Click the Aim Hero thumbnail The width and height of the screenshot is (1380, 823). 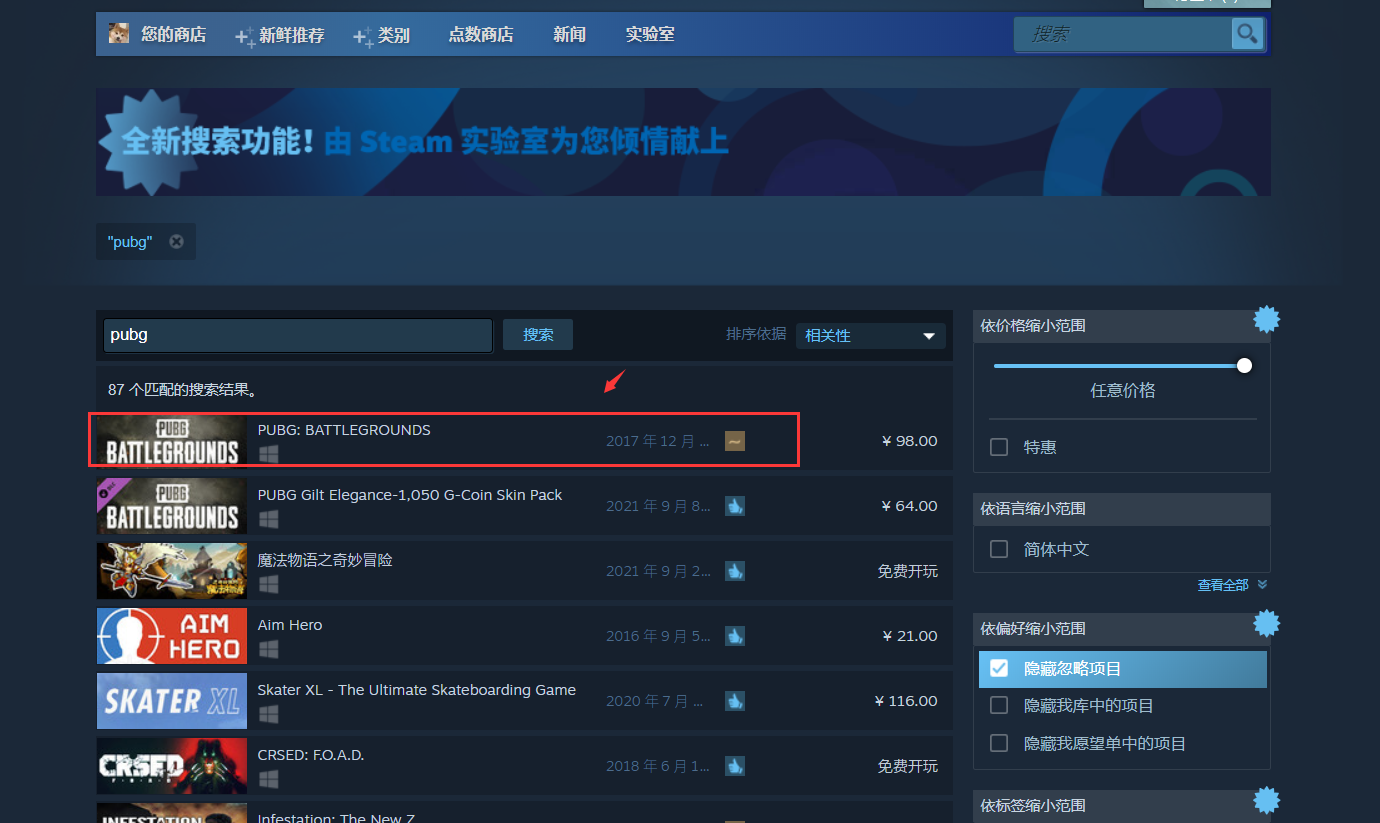pyautogui.click(x=172, y=636)
